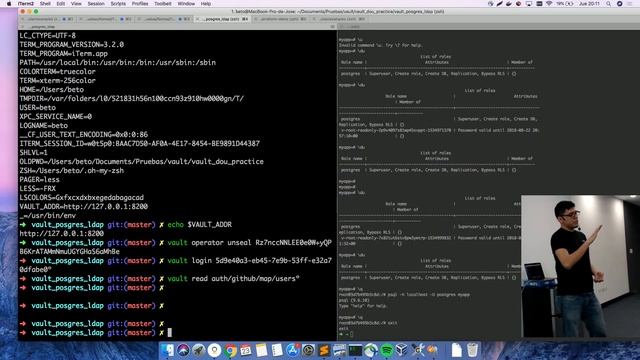Open Finder from the dock
The width and height of the screenshot is (640, 360).
(167, 350)
